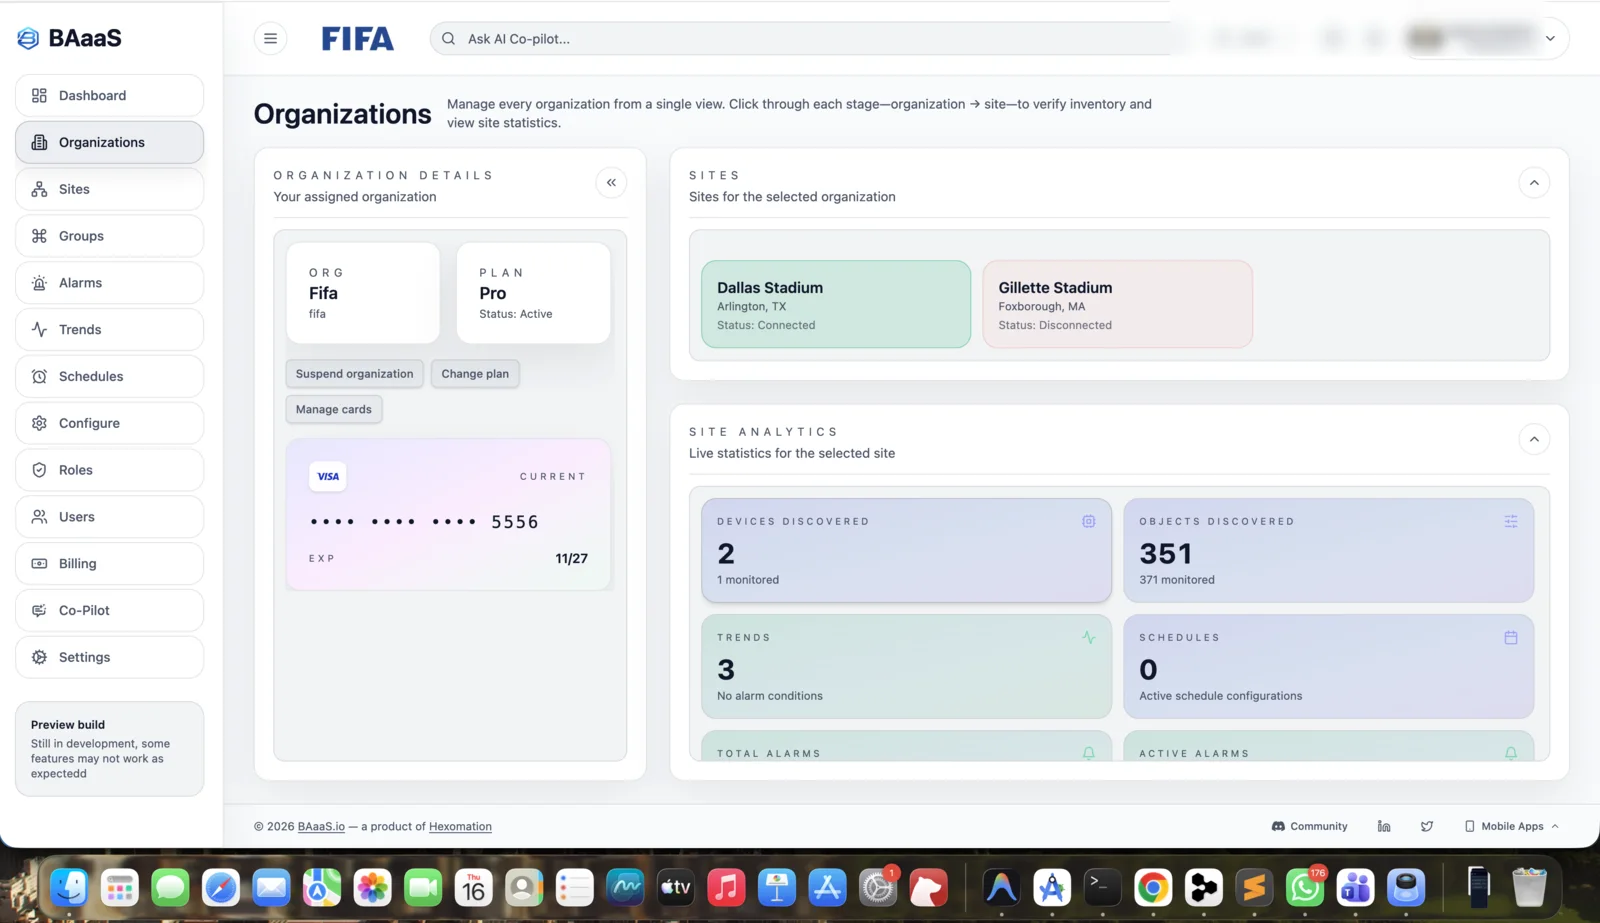Select the Dallas Stadium site card

(836, 304)
